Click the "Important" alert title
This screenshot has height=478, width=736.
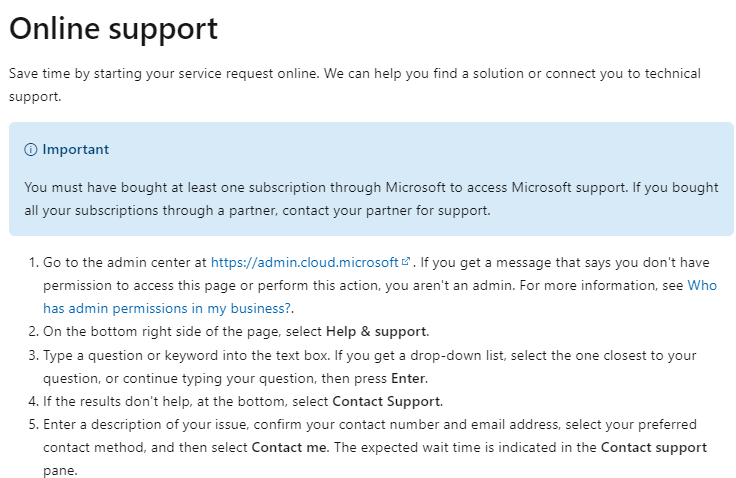click(75, 150)
